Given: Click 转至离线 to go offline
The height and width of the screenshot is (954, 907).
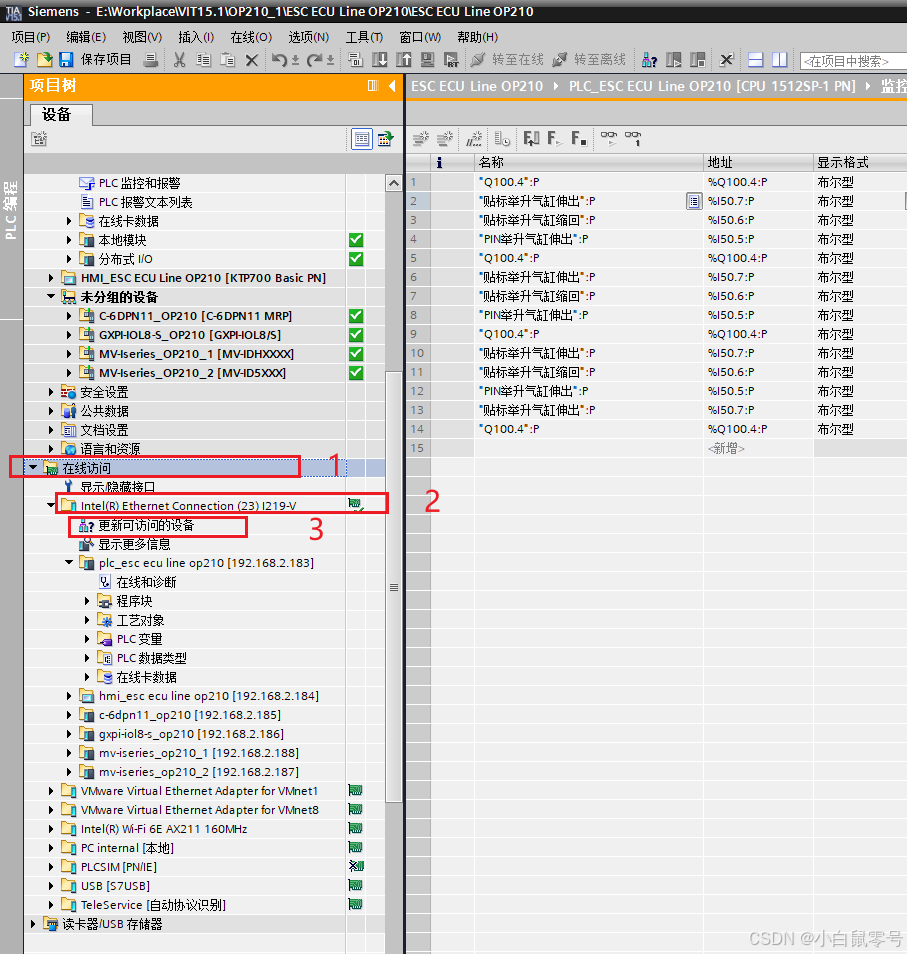Looking at the screenshot, I should tap(589, 59).
